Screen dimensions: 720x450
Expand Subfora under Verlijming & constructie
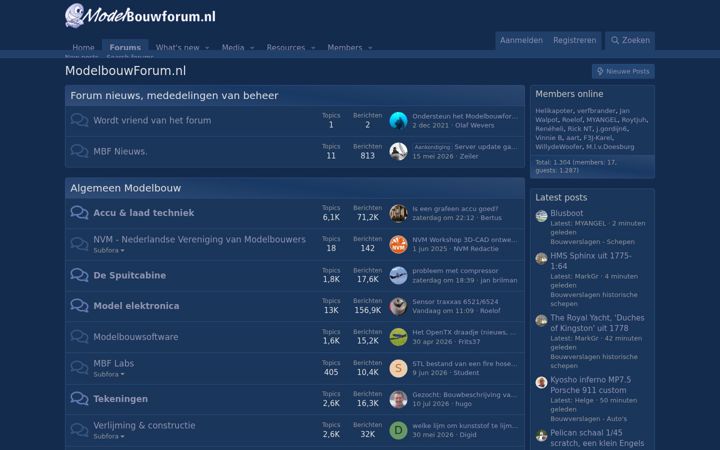pyautogui.click(x=109, y=437)
